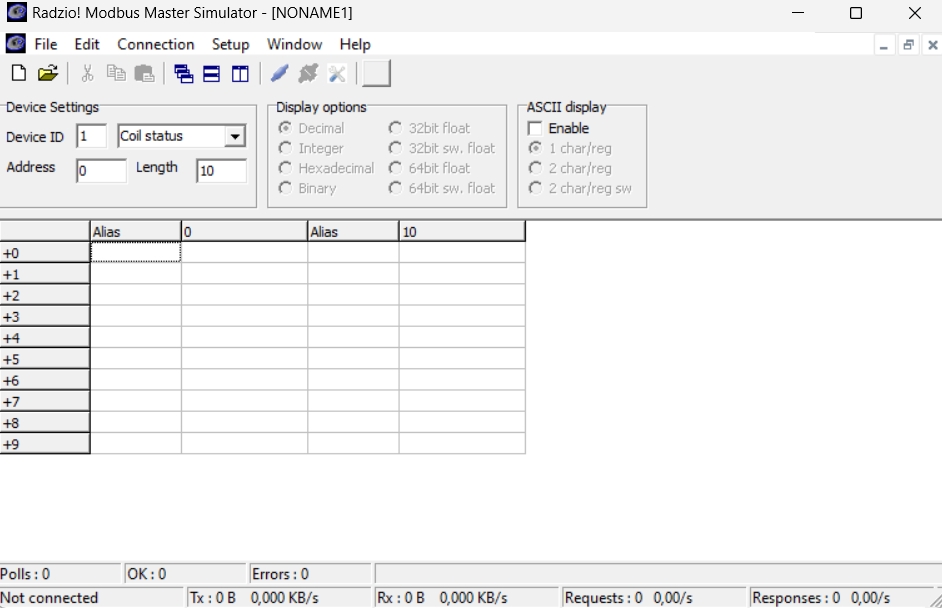Click the Connect plug icon in toolbar
The height and width of the screenshot is (608, 942).
coord(279,73)
